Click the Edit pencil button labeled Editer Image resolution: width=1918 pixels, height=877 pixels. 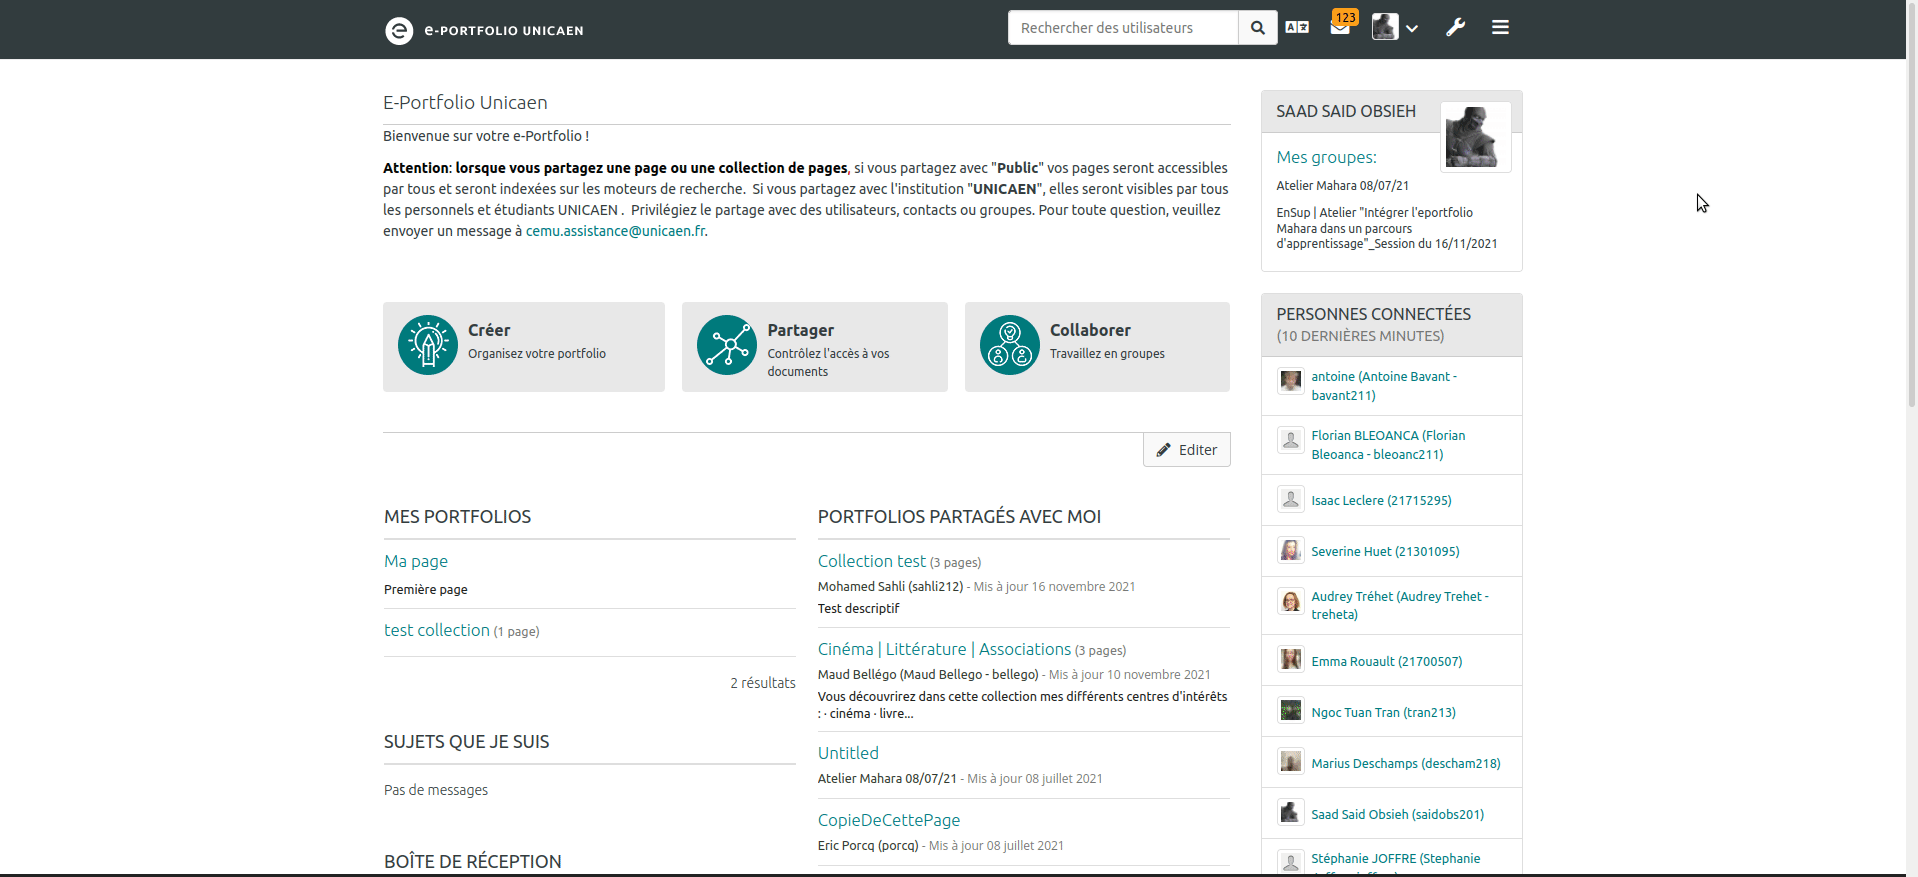click(1186, 450)
